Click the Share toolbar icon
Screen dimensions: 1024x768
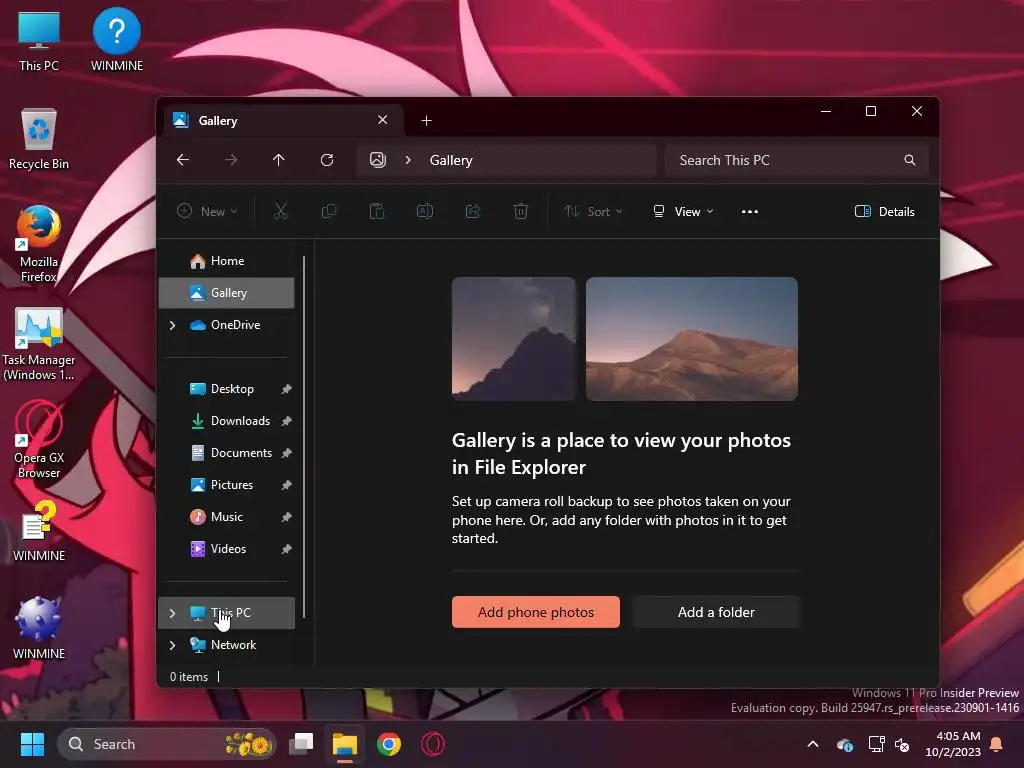(x=473, y=211)
